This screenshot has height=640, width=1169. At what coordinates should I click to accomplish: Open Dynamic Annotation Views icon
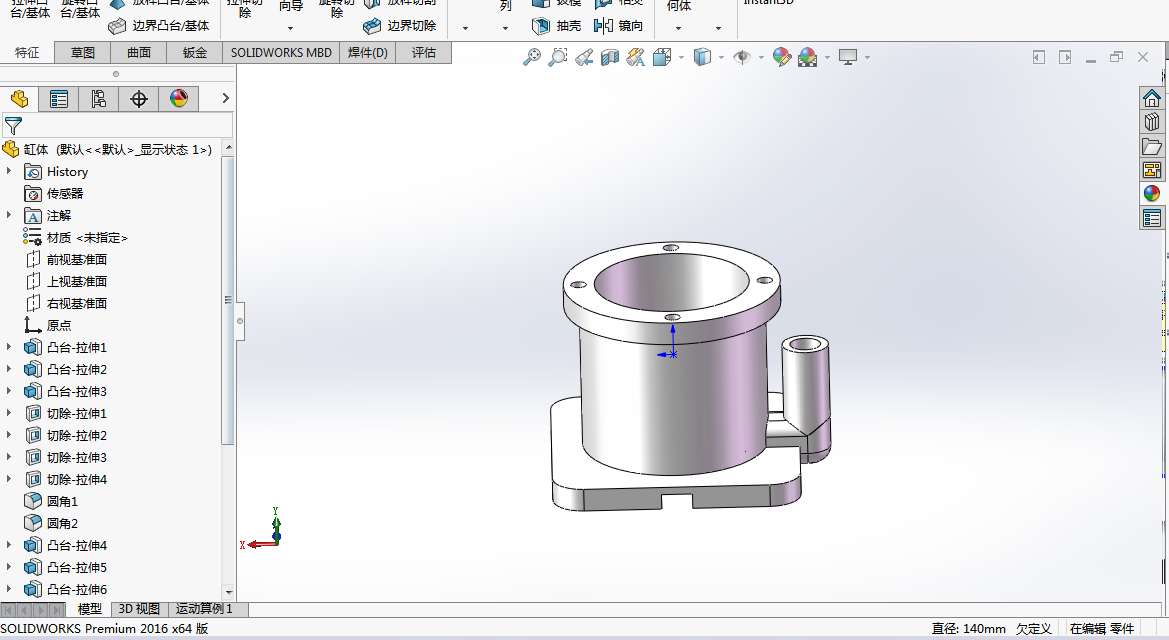tap(635, 57)
